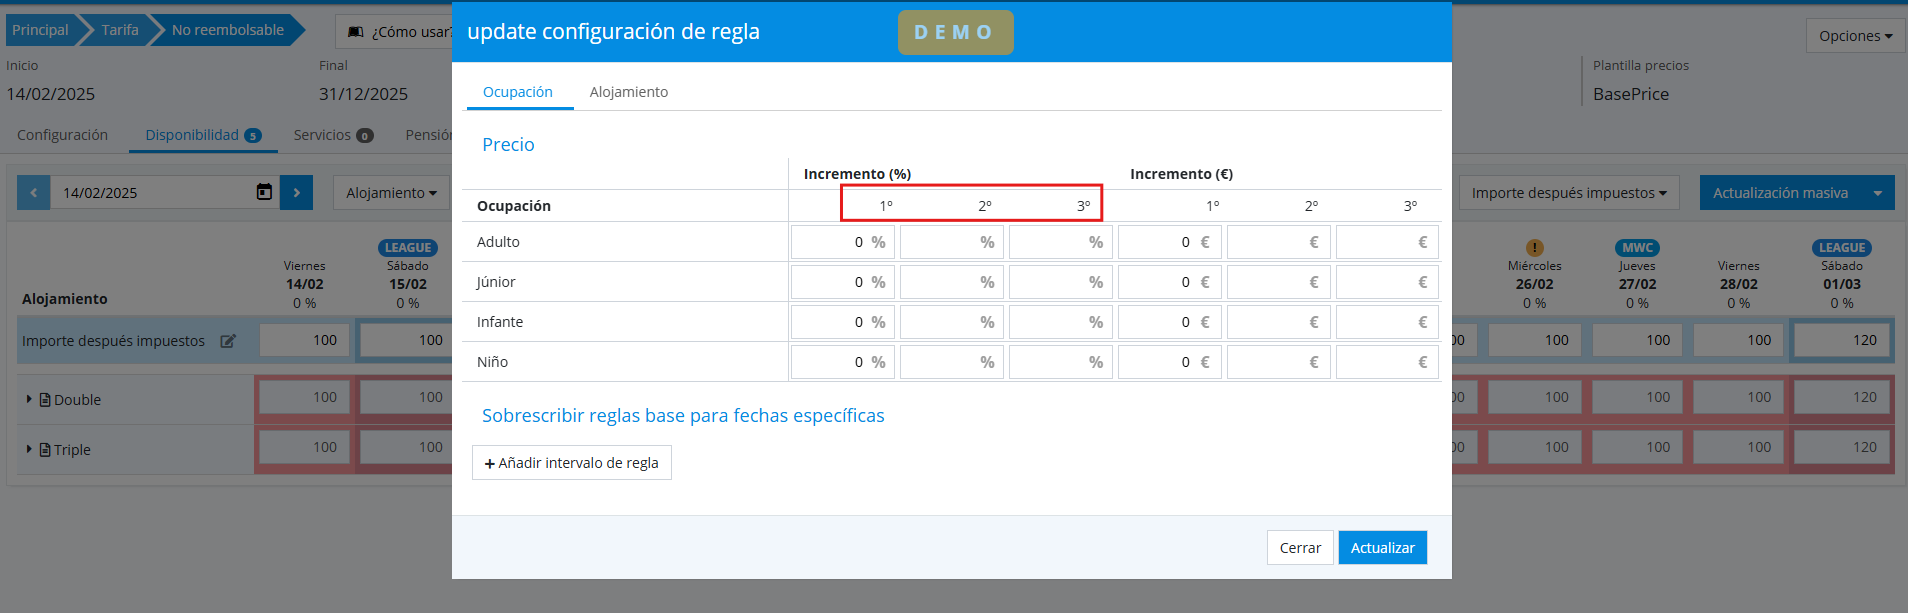
Task: Open the calendar date picker icon
Action: 264,192
